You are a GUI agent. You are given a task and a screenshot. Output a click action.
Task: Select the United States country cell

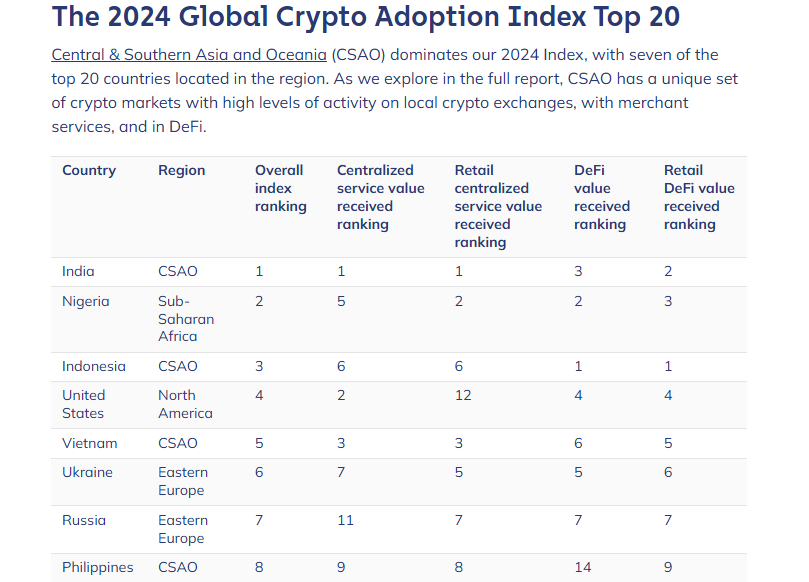point(84,404)
